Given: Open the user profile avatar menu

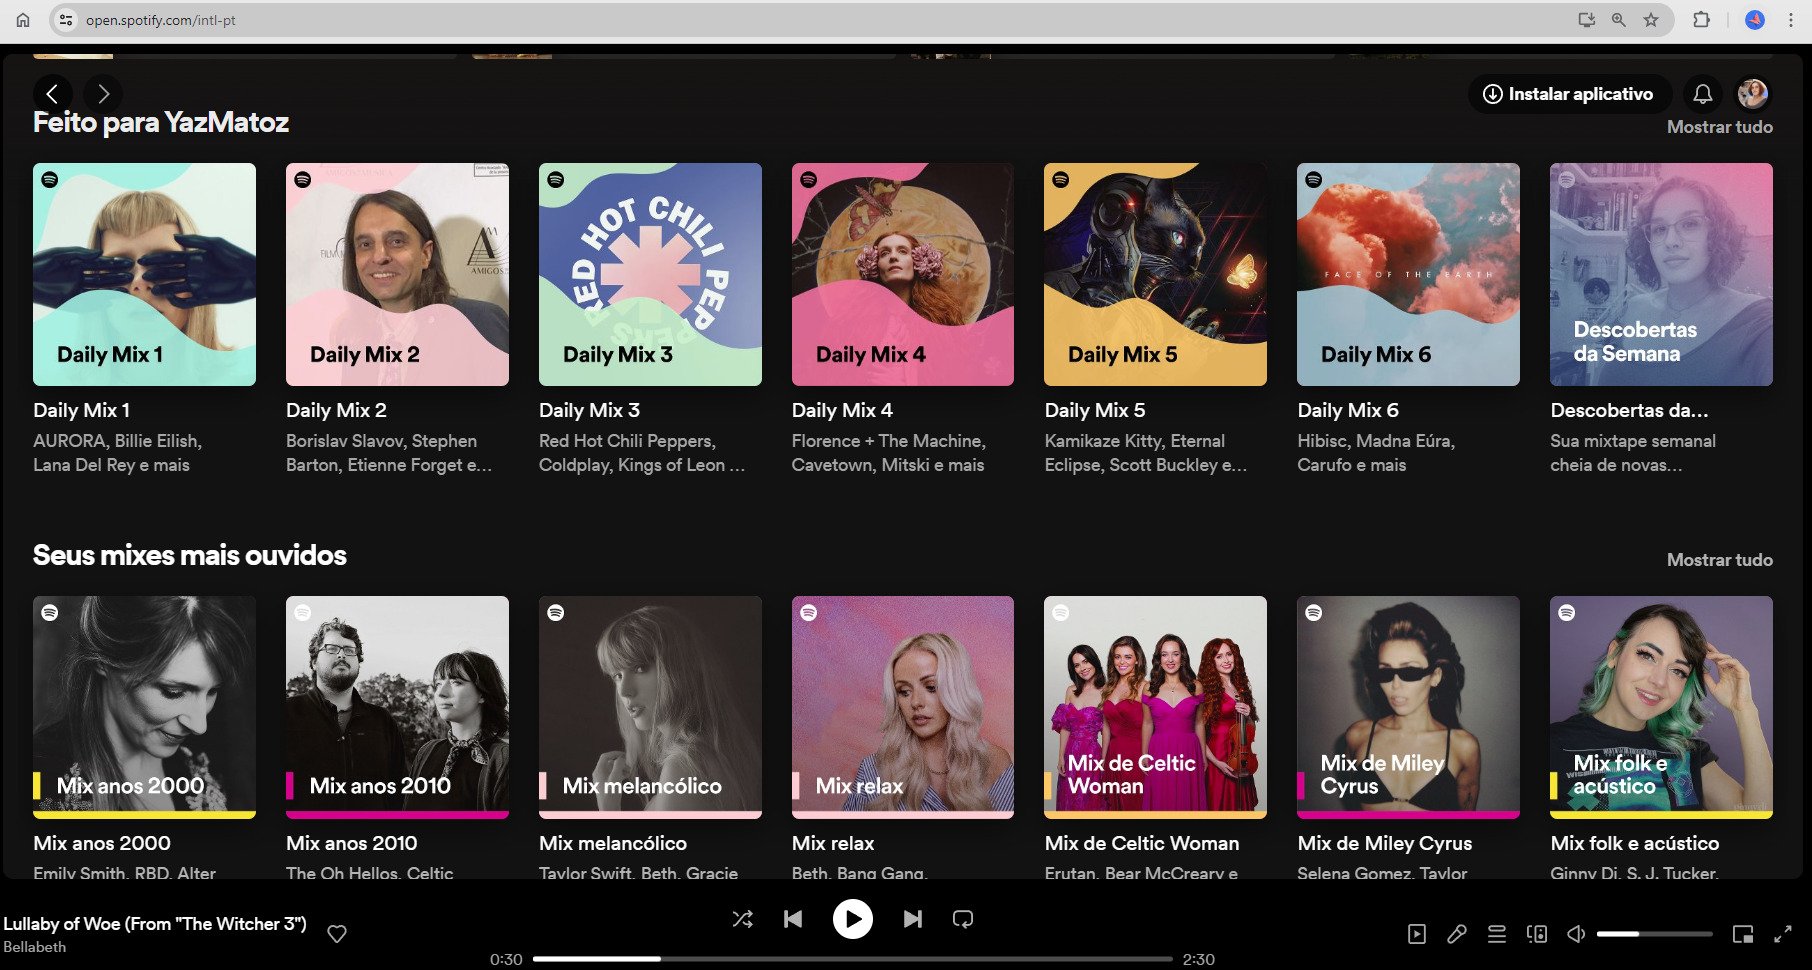Looking at the screenshot, I should [x=1752, y=94].
